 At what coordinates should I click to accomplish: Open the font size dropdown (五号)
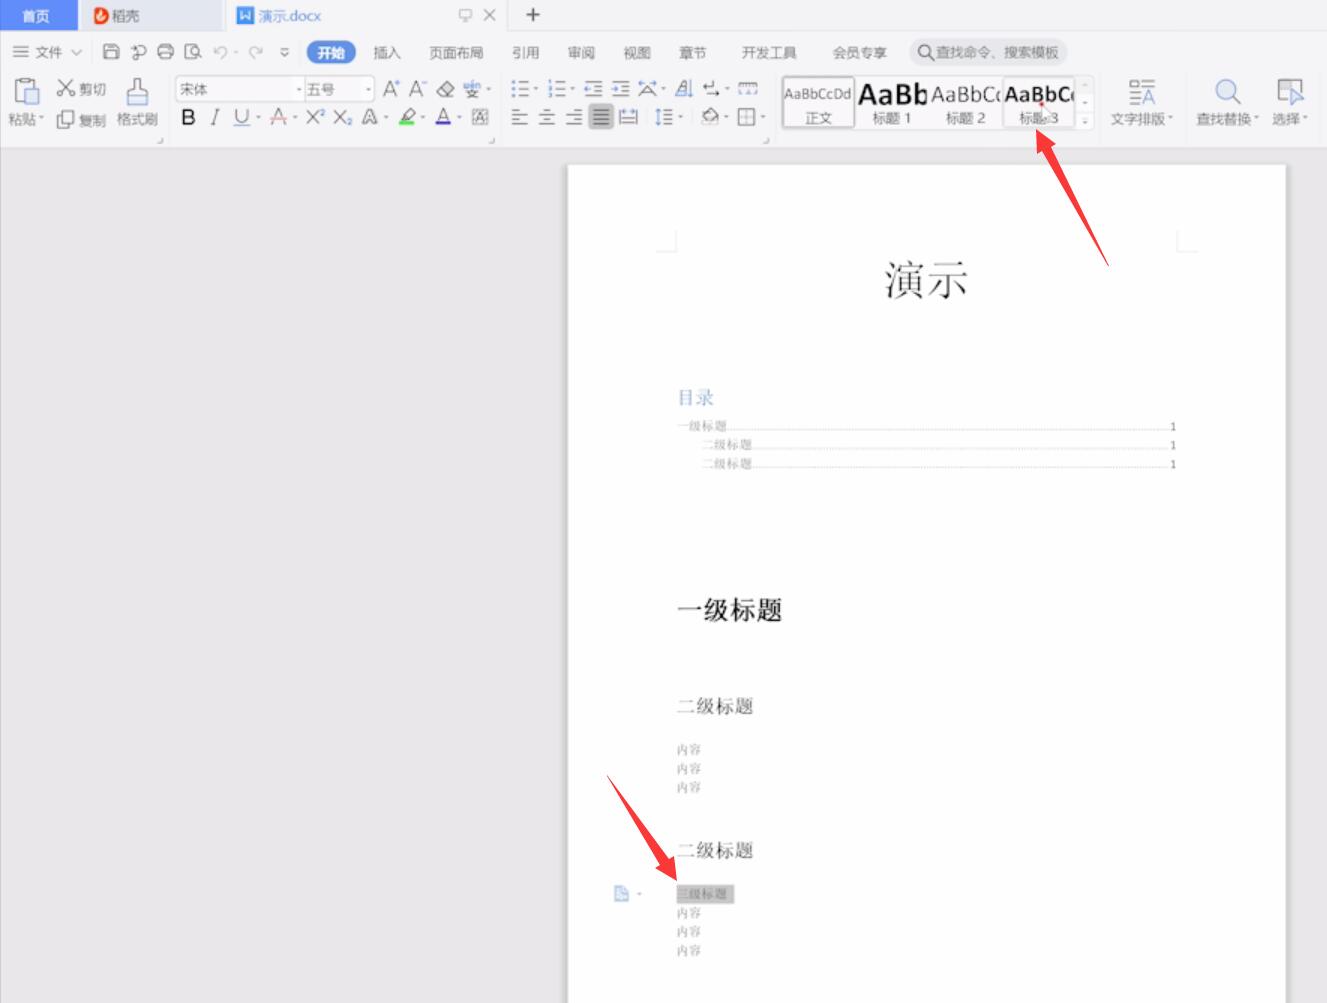(x=368, y=89)
